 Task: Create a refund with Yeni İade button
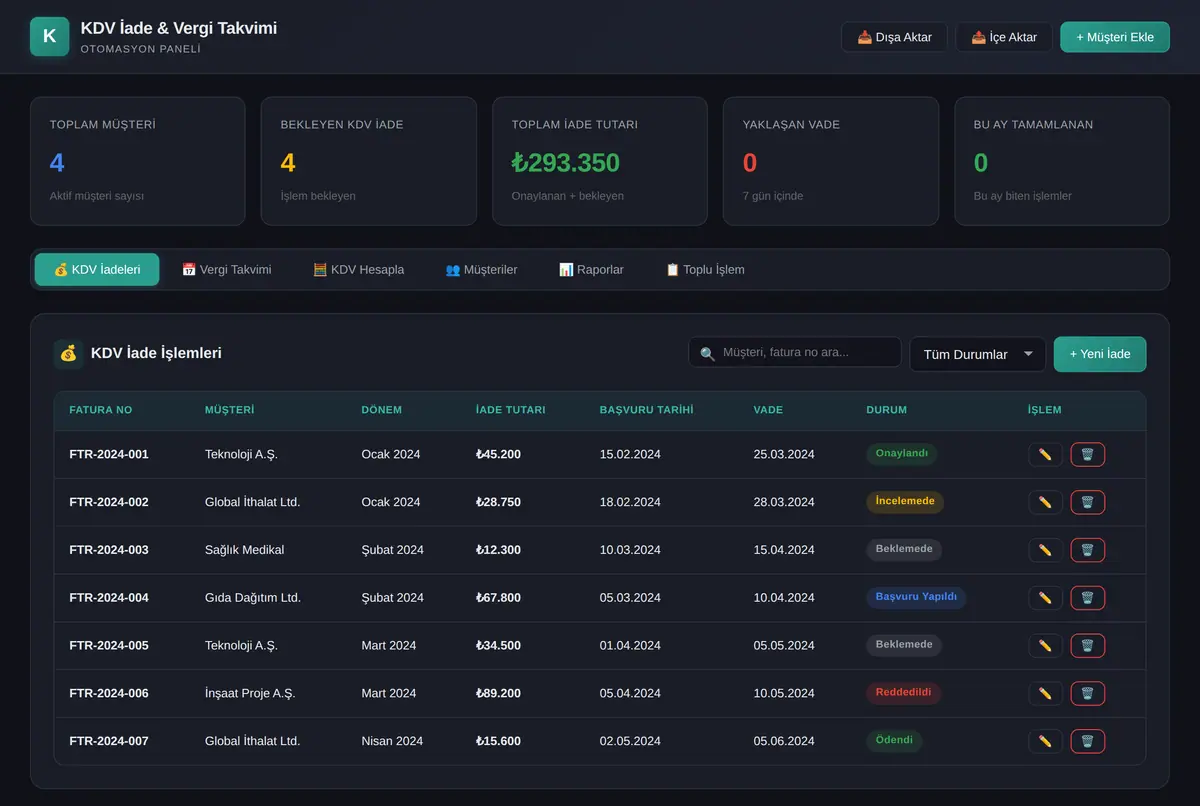[1100, 354]
